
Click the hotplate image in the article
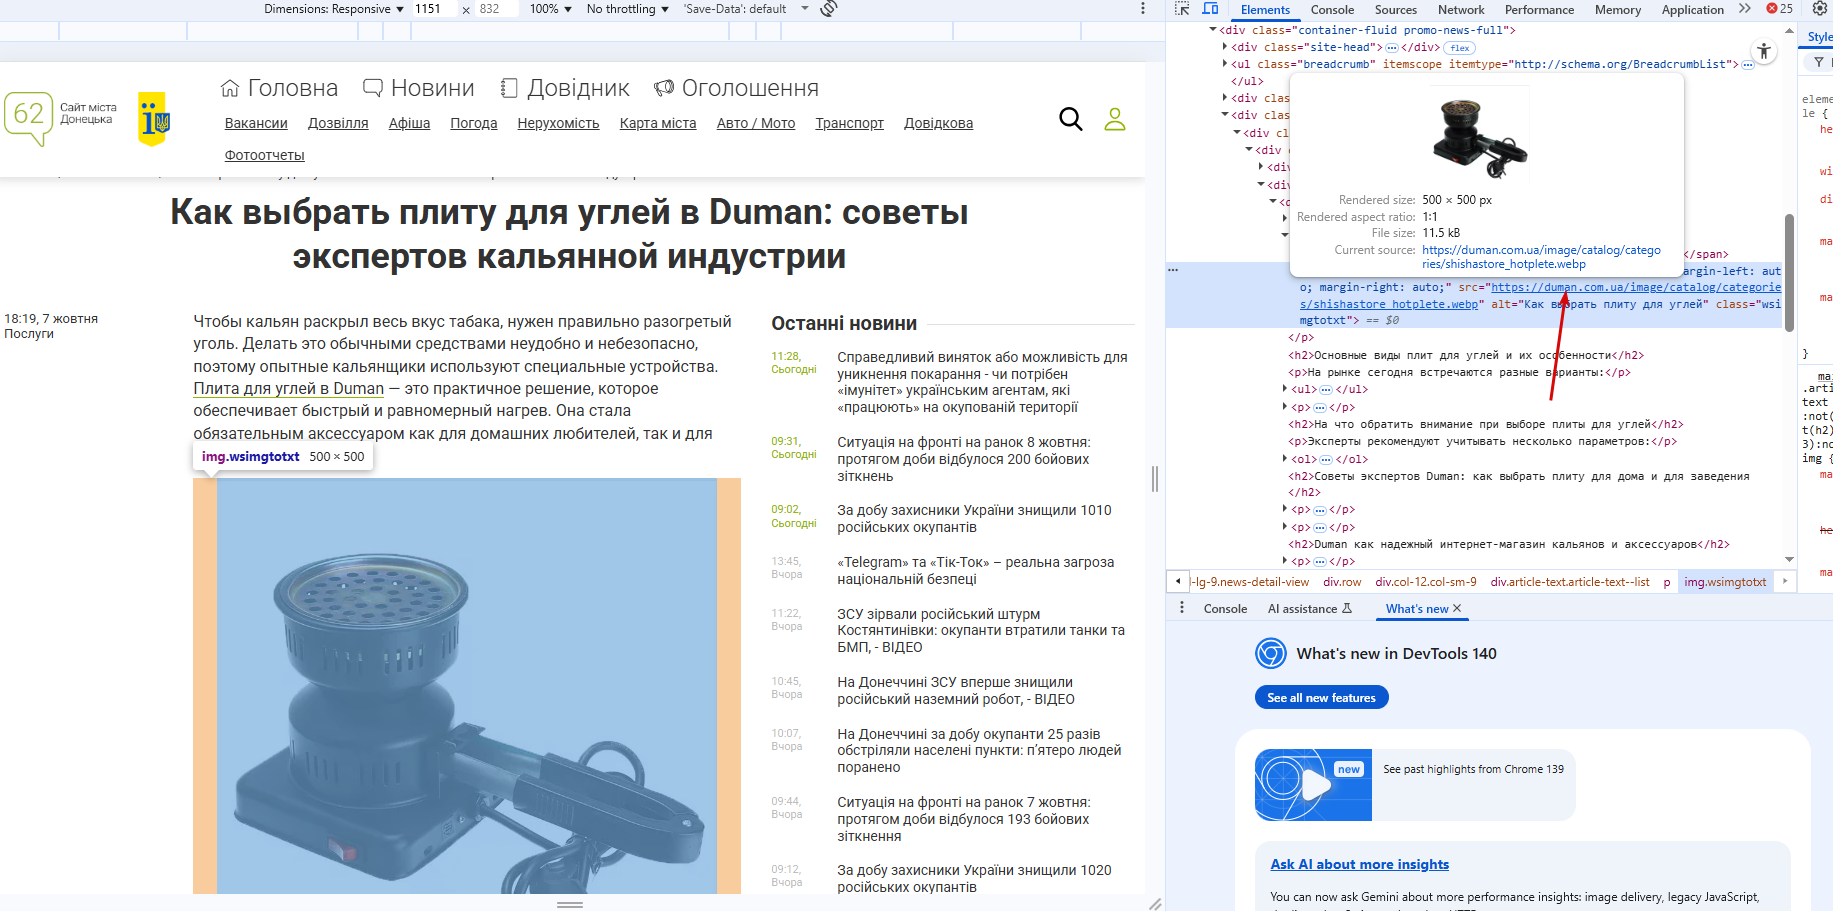click(467, 686)
